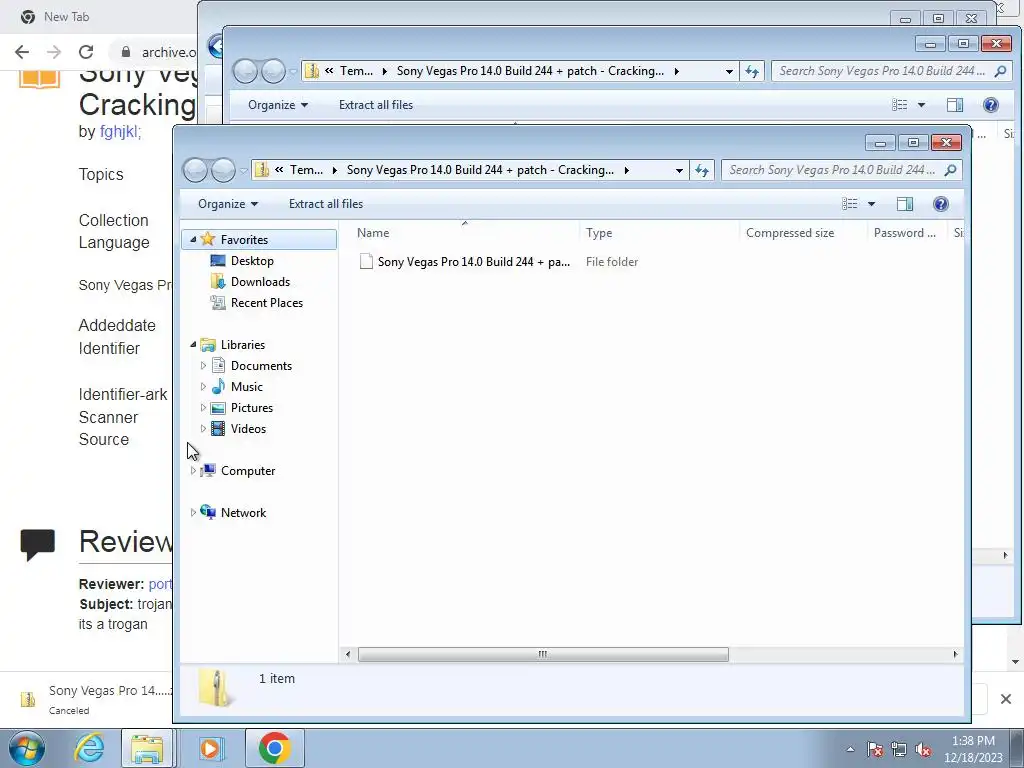Click Extract all files in front window
Screen dimensions: 1024x768
tap(326, 204)
